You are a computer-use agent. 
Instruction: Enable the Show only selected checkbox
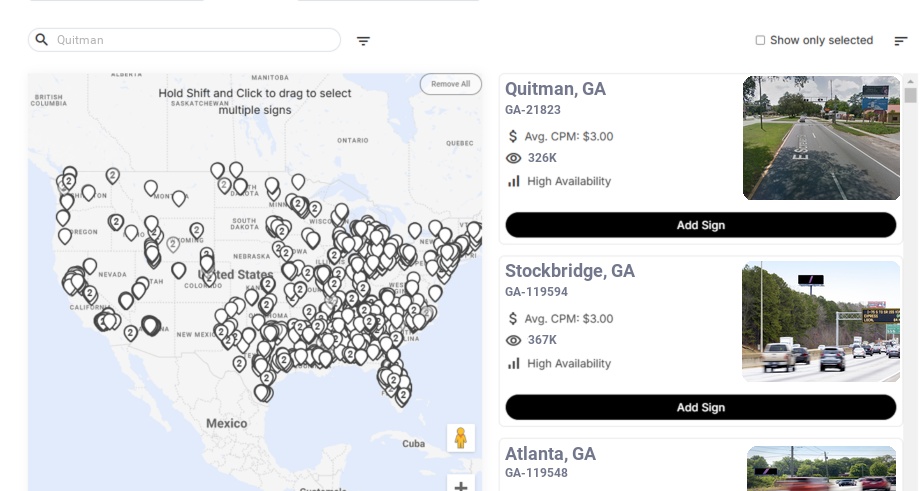[x=760, y=41]
